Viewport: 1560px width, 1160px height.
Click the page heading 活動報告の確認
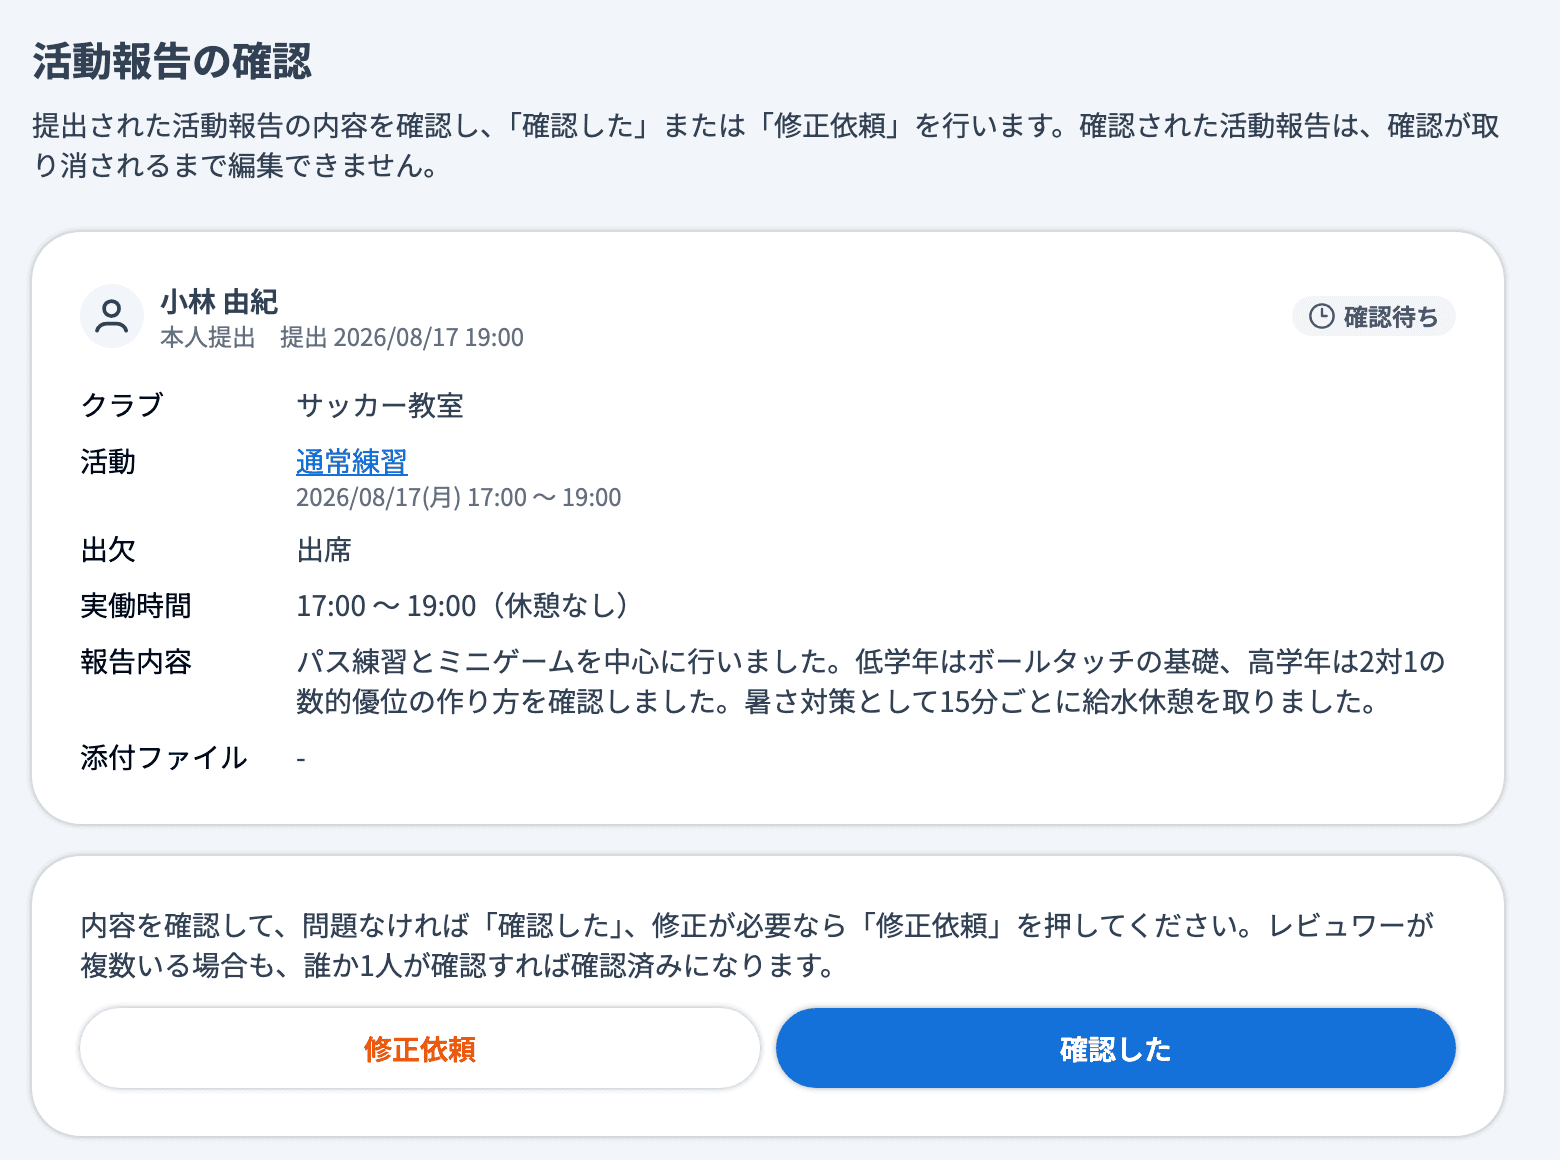[x=172, y=61]
